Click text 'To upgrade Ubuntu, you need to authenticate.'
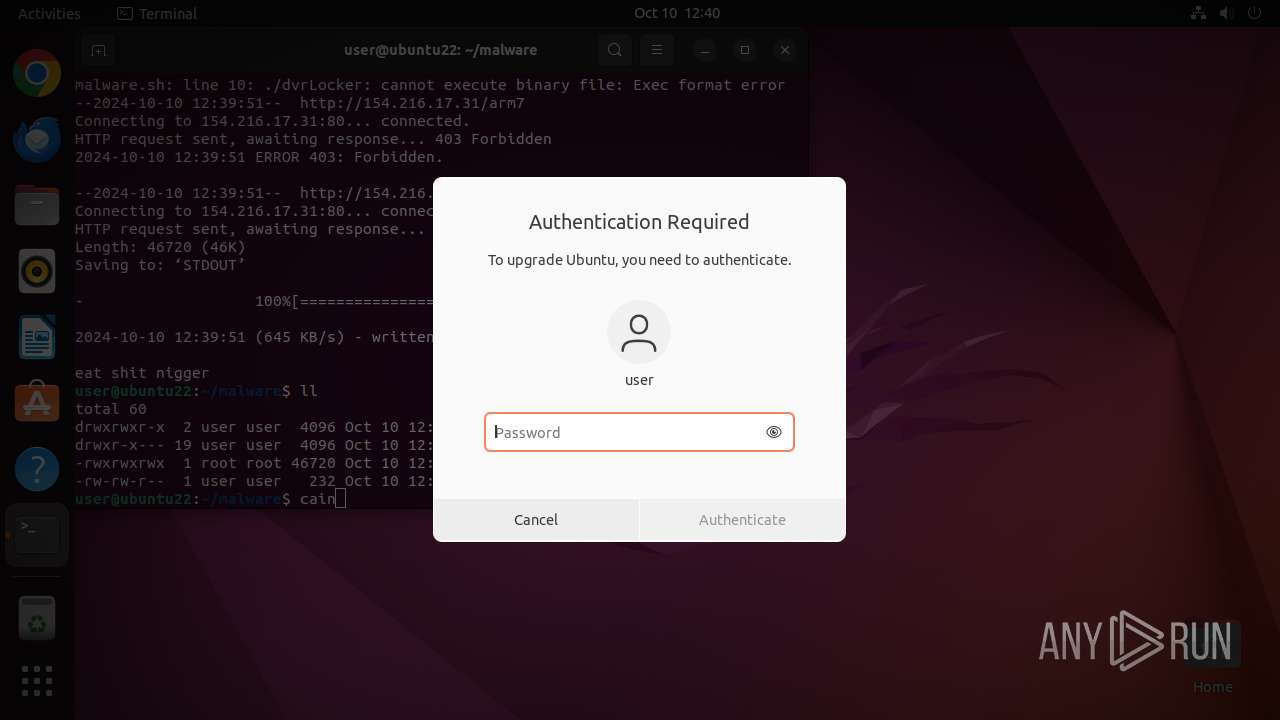1280x720 pixels. pyautogui.click(x=639, y=260)
